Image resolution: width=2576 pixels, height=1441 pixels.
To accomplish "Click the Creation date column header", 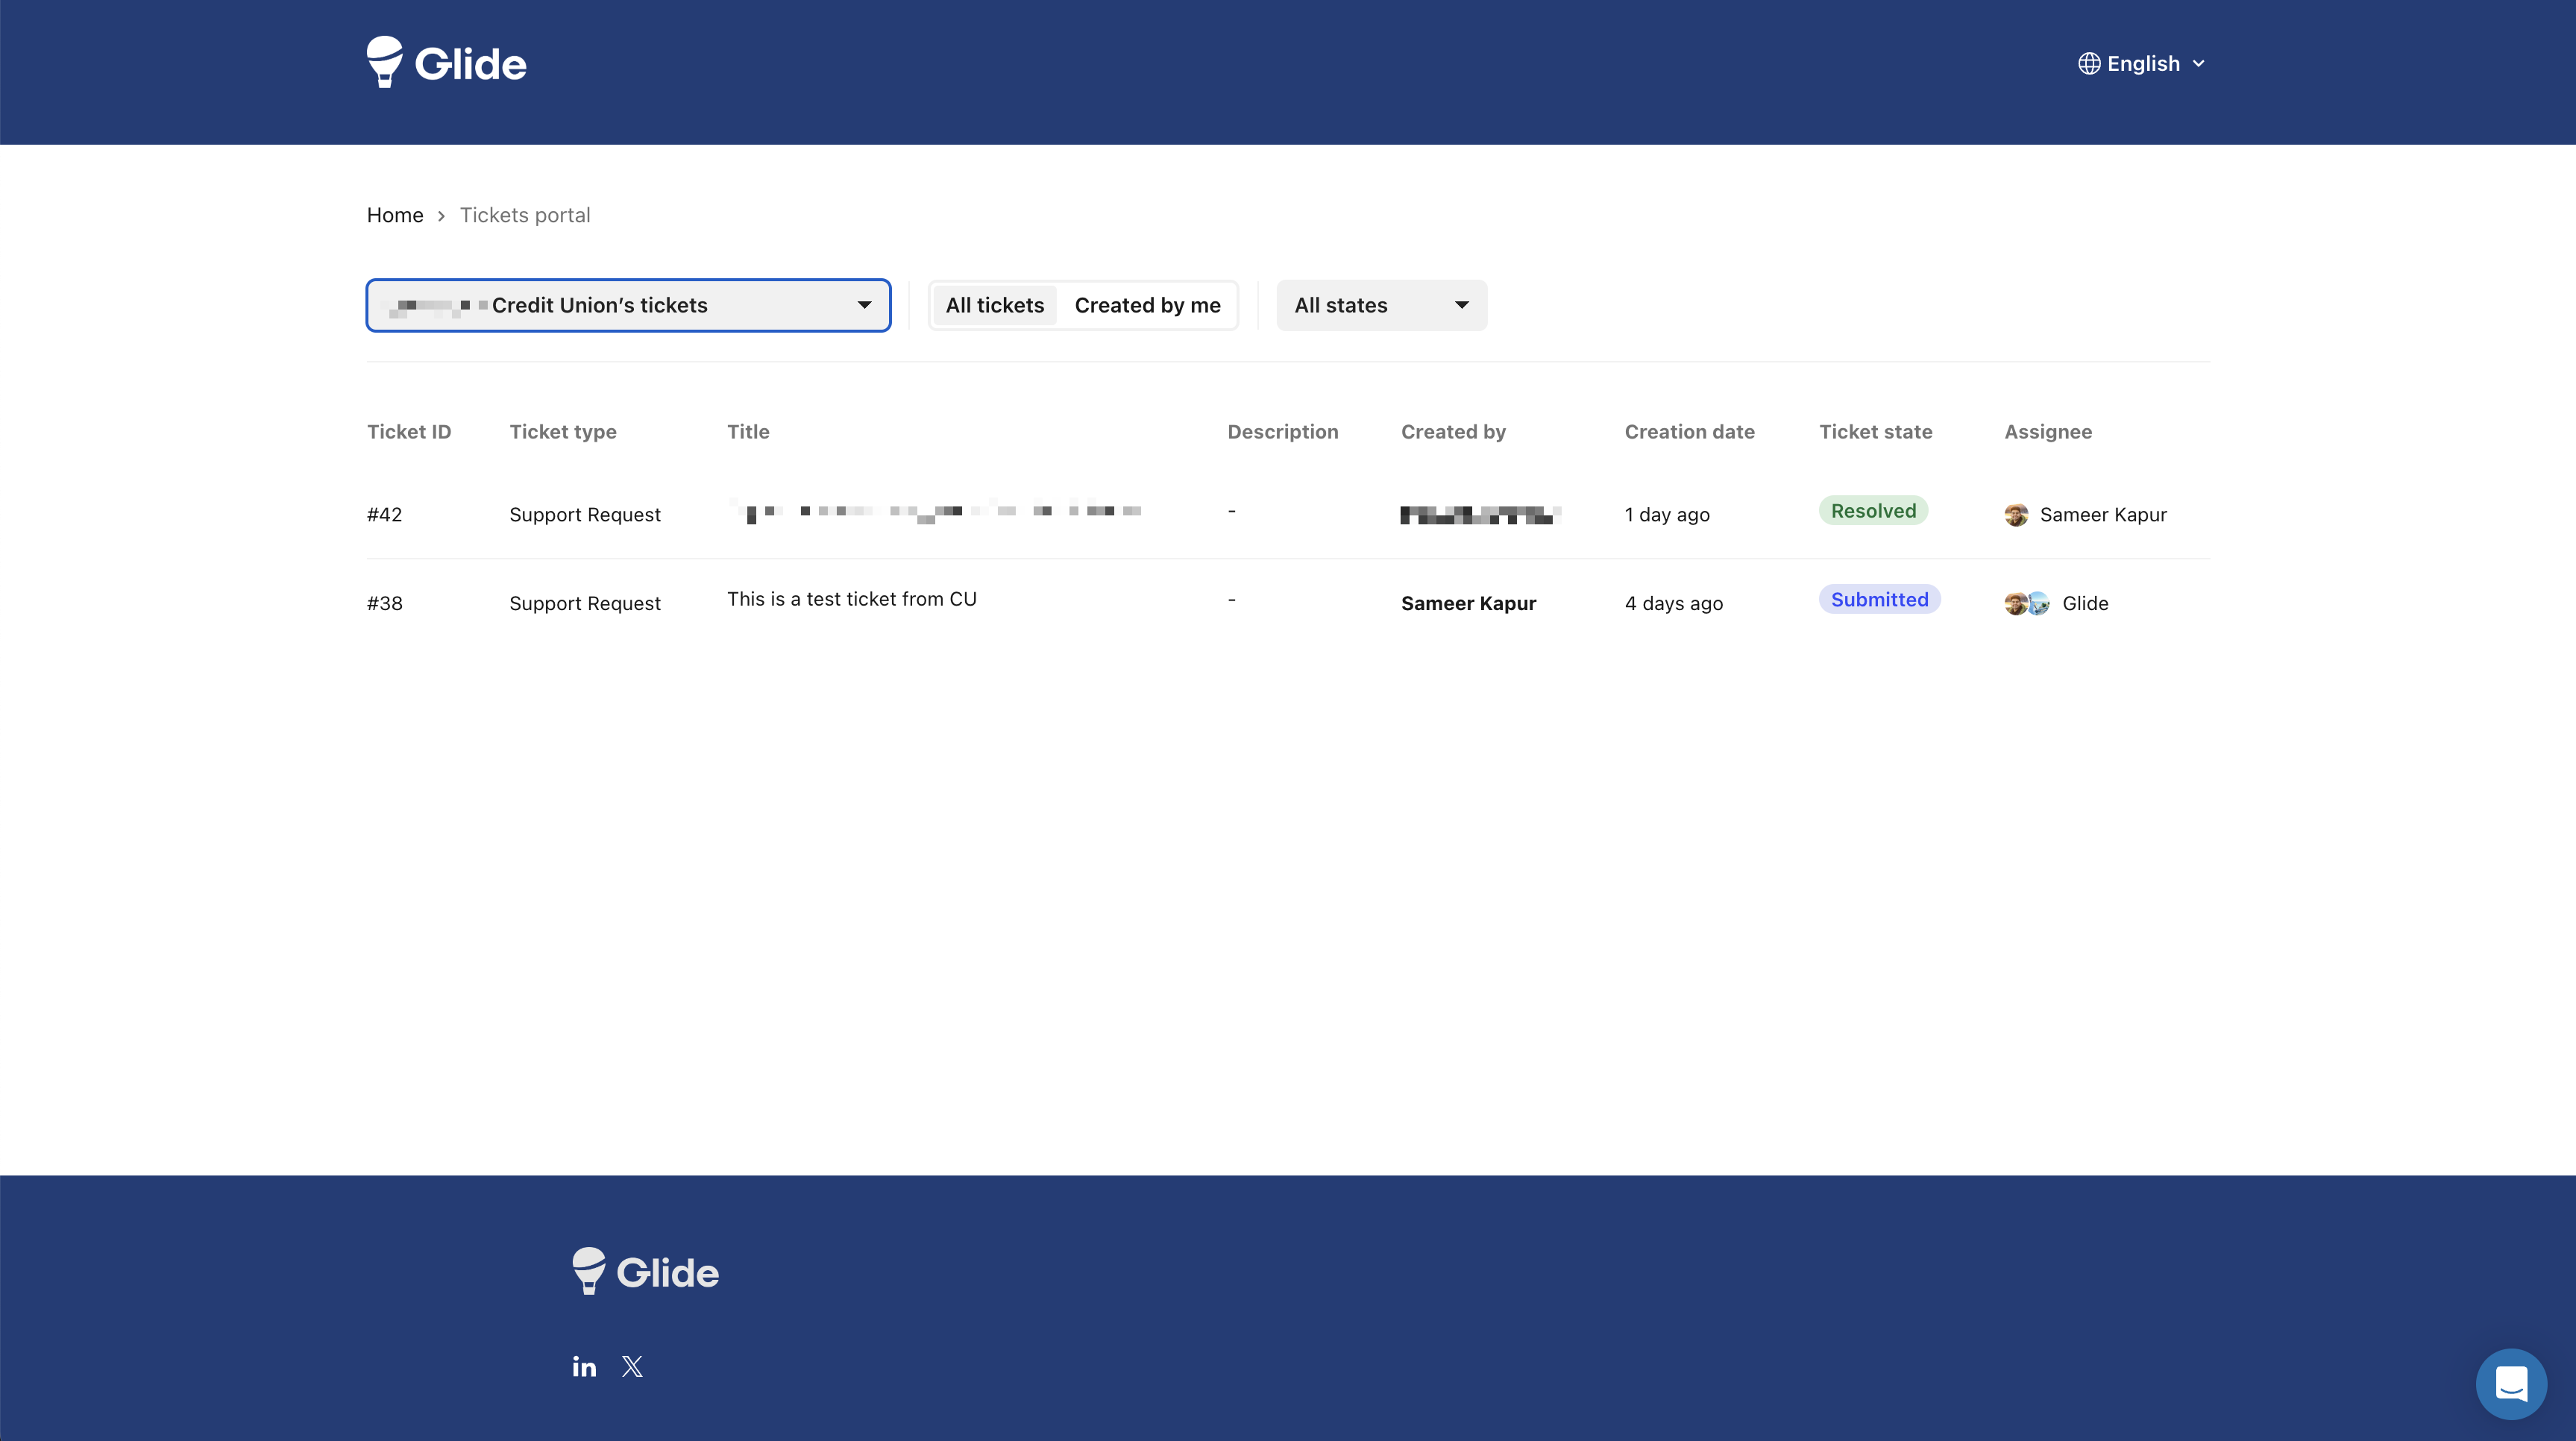I will [1689, 432].
